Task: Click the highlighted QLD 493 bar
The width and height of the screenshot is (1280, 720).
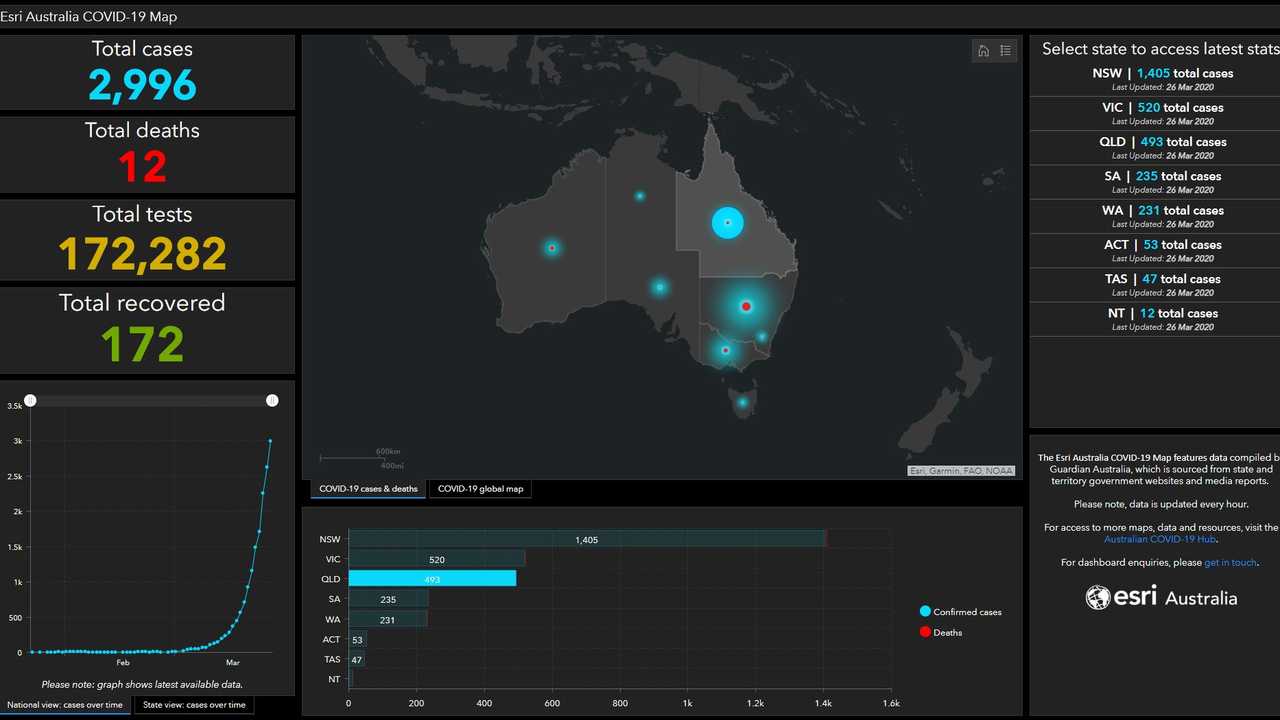Action: tap(432, 578)
